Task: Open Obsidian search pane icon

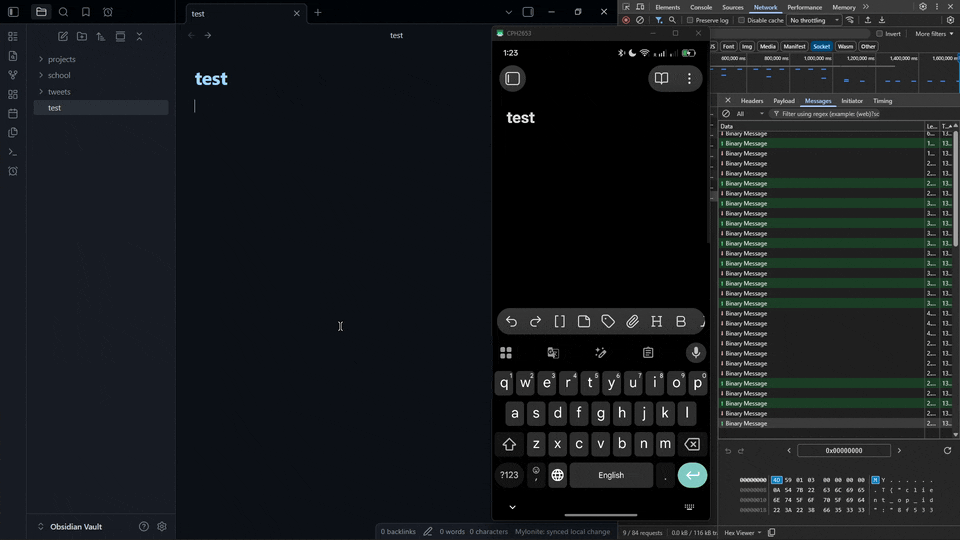Action: [x=63, y=12]
